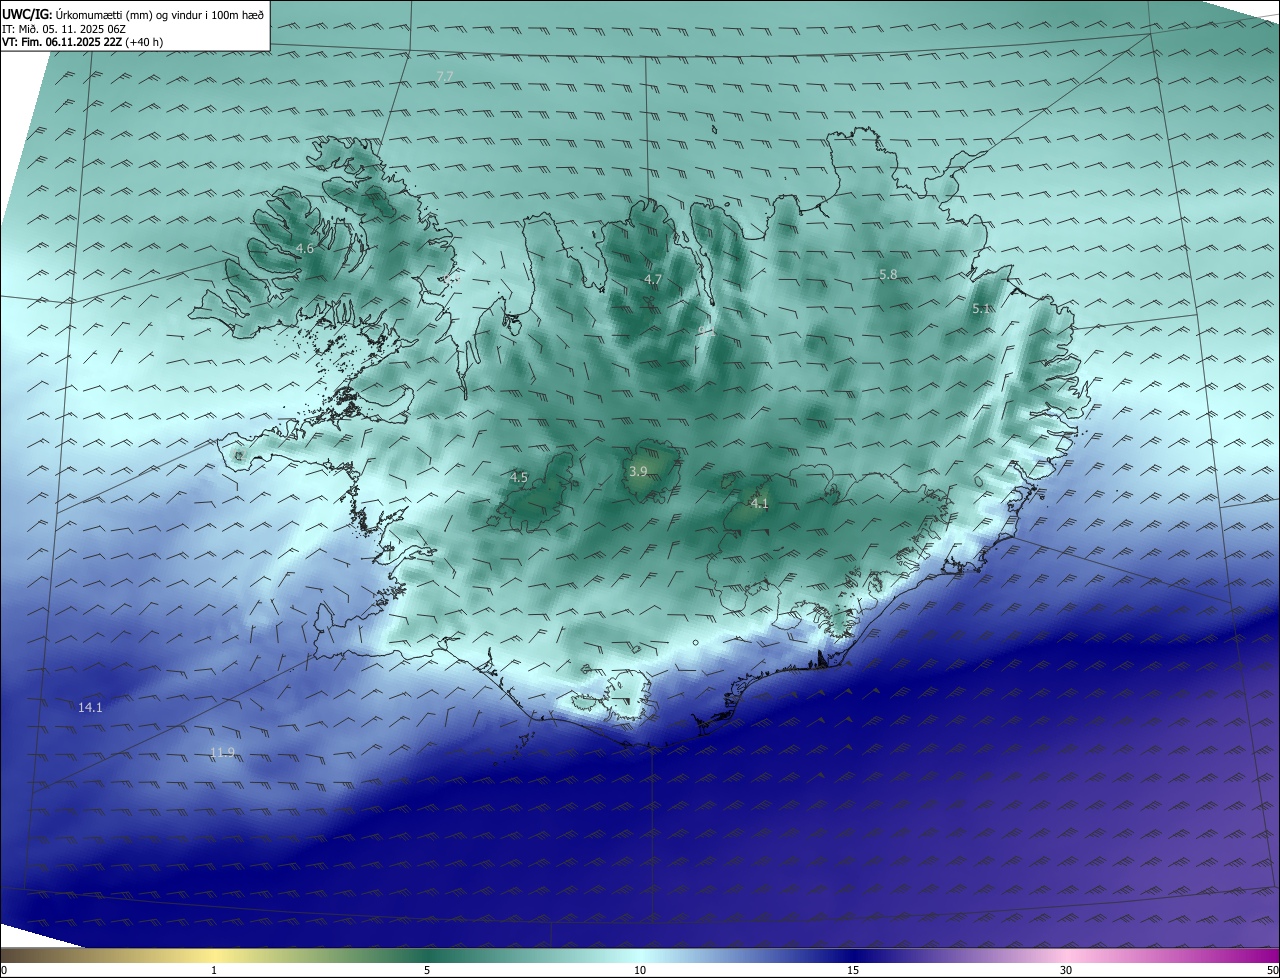Click the 5.1 value in east Iceland
Screen dimensions: 1280x978
[x=981, y=309]
